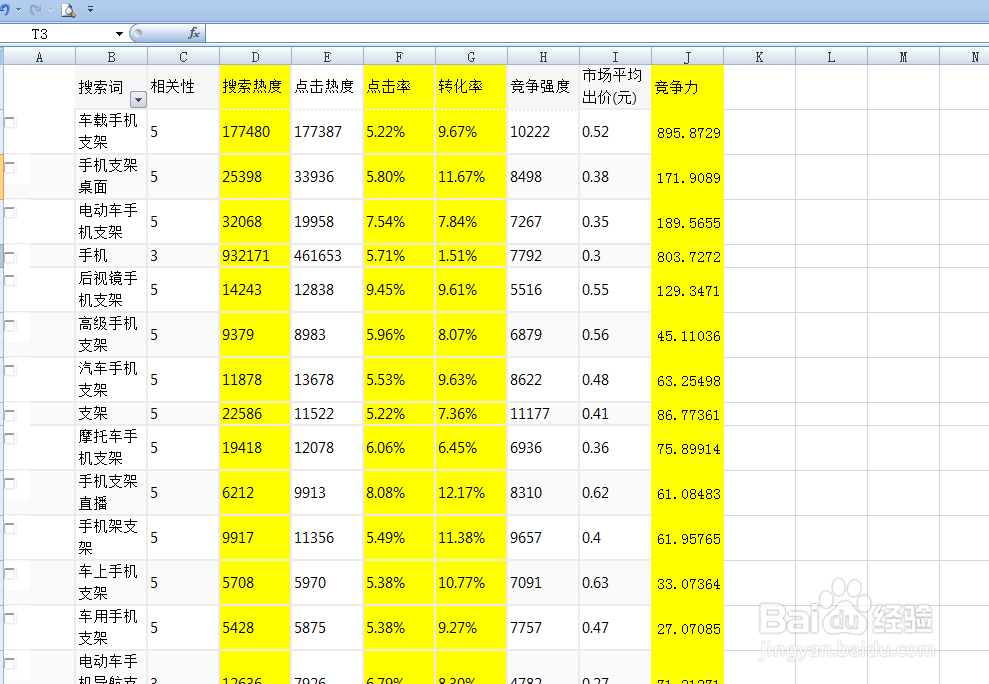Click the 转化率 header cell
Image resolution: width=989 pixels, height=684 pixels.
471,86
